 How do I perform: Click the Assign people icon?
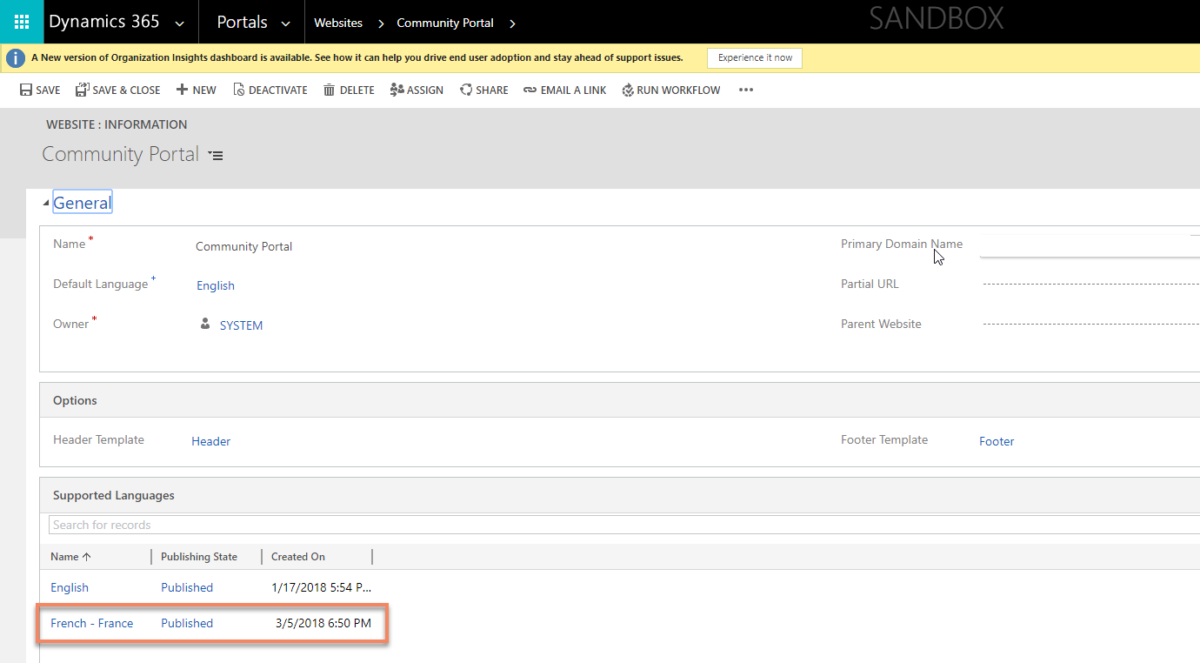(x=396, y=90)
